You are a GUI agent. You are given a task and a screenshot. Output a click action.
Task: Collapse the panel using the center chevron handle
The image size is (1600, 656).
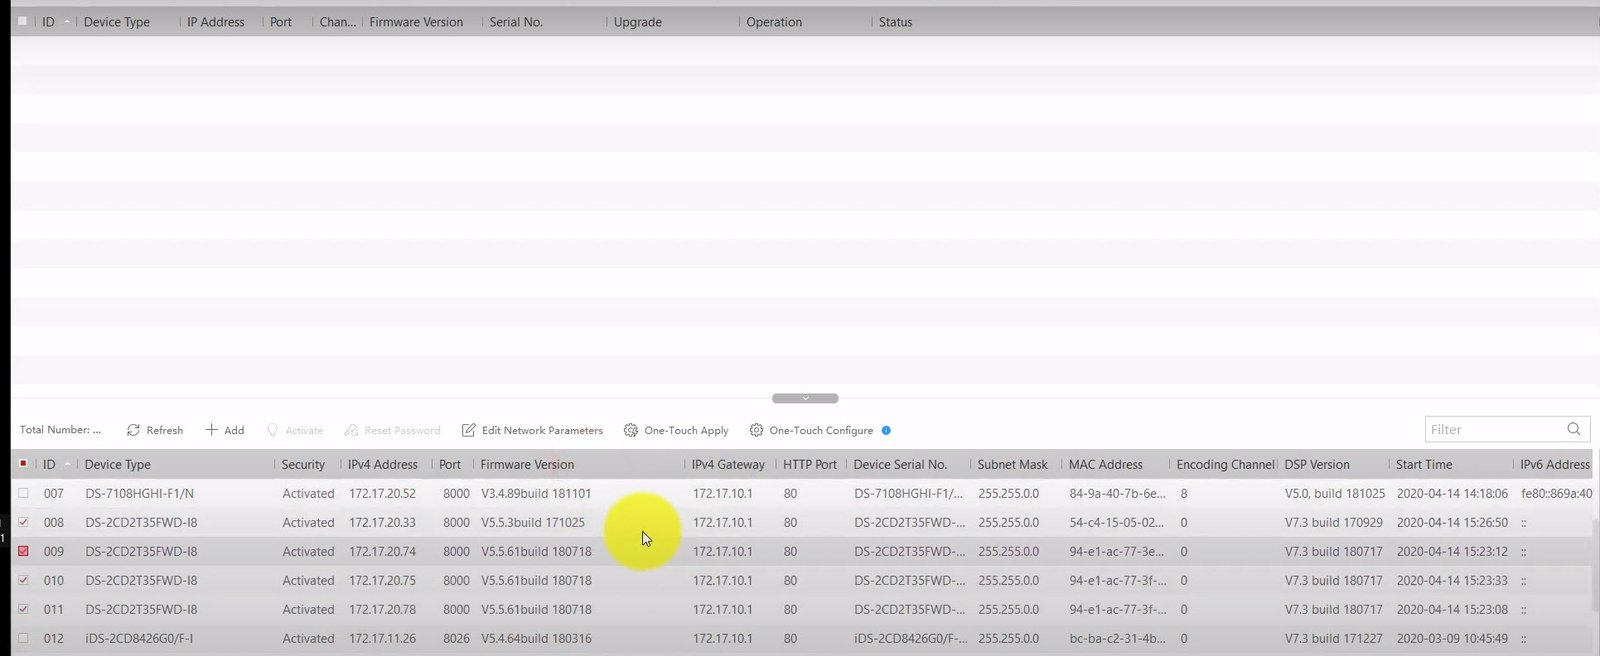[805, 398]
